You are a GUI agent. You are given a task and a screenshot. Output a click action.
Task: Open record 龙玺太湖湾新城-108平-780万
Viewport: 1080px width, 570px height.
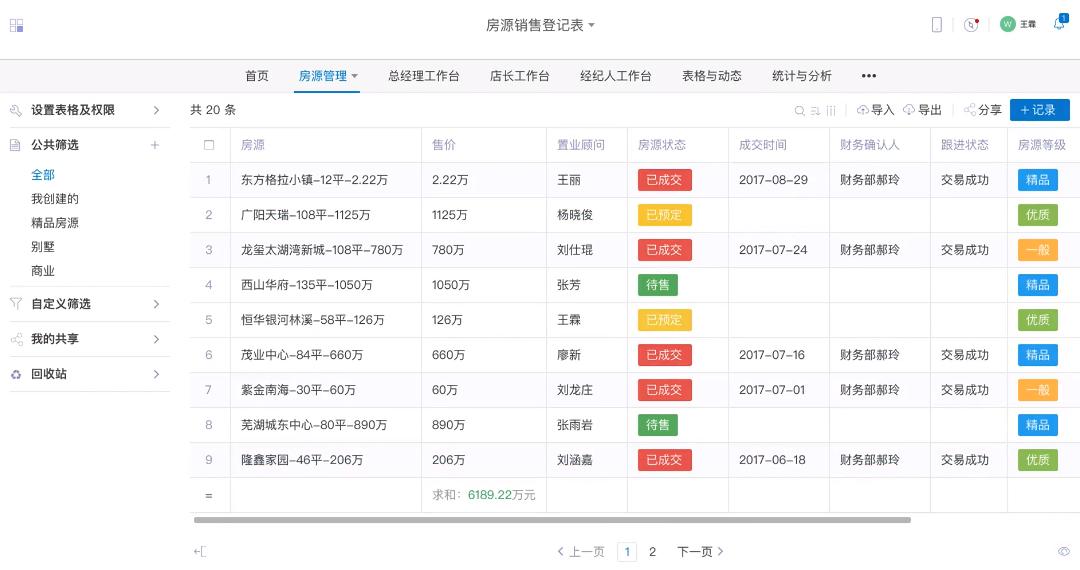pyautogui.click(x=322, y=250)
